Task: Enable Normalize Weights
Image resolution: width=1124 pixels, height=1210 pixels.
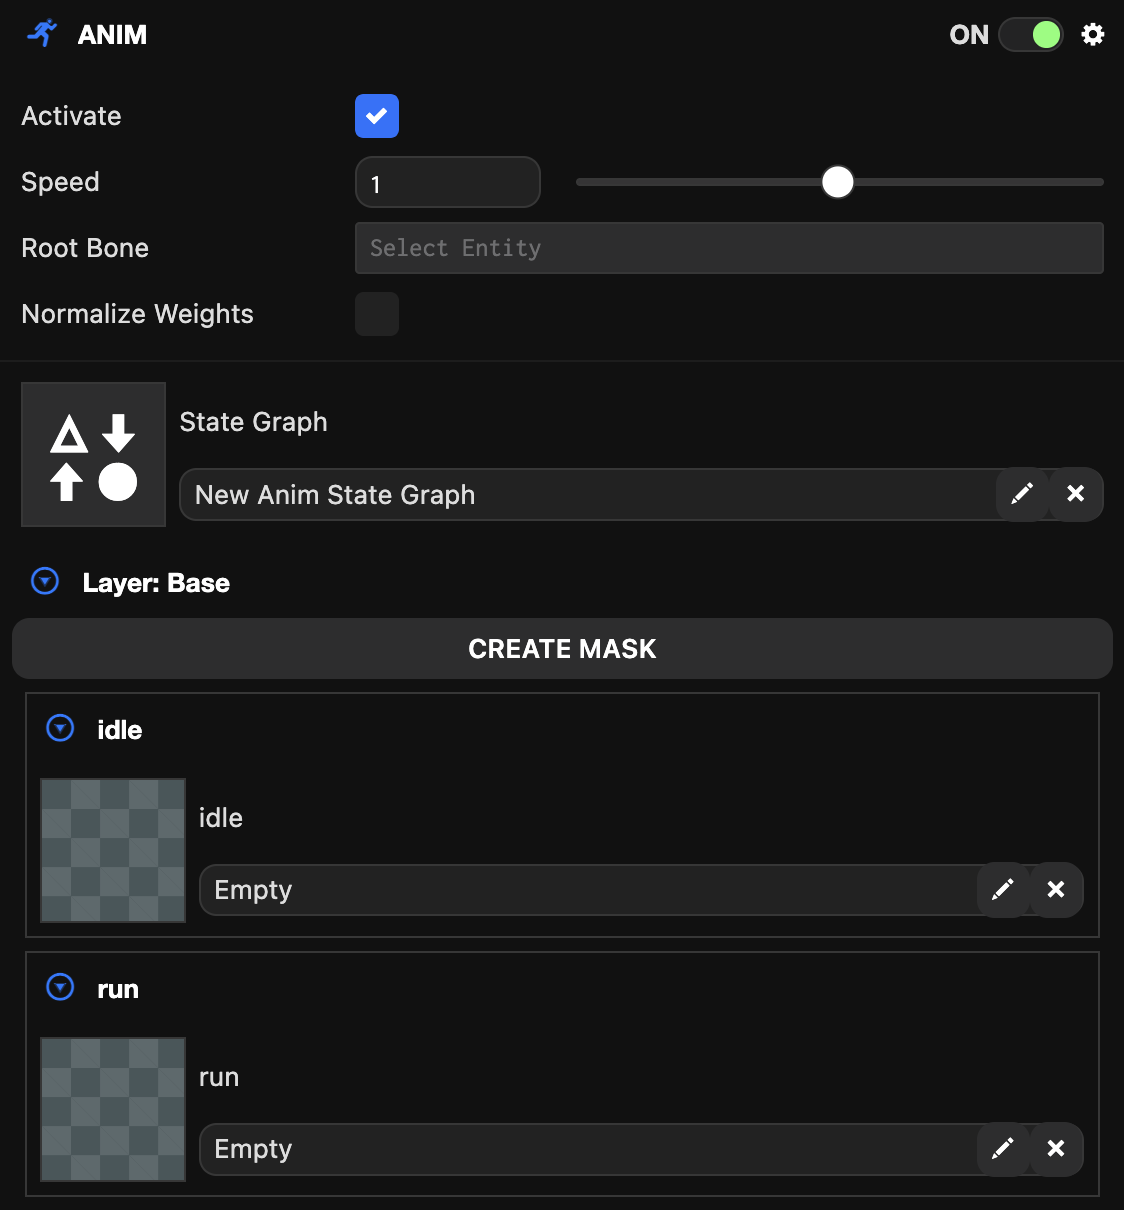Action: point(377,314)
